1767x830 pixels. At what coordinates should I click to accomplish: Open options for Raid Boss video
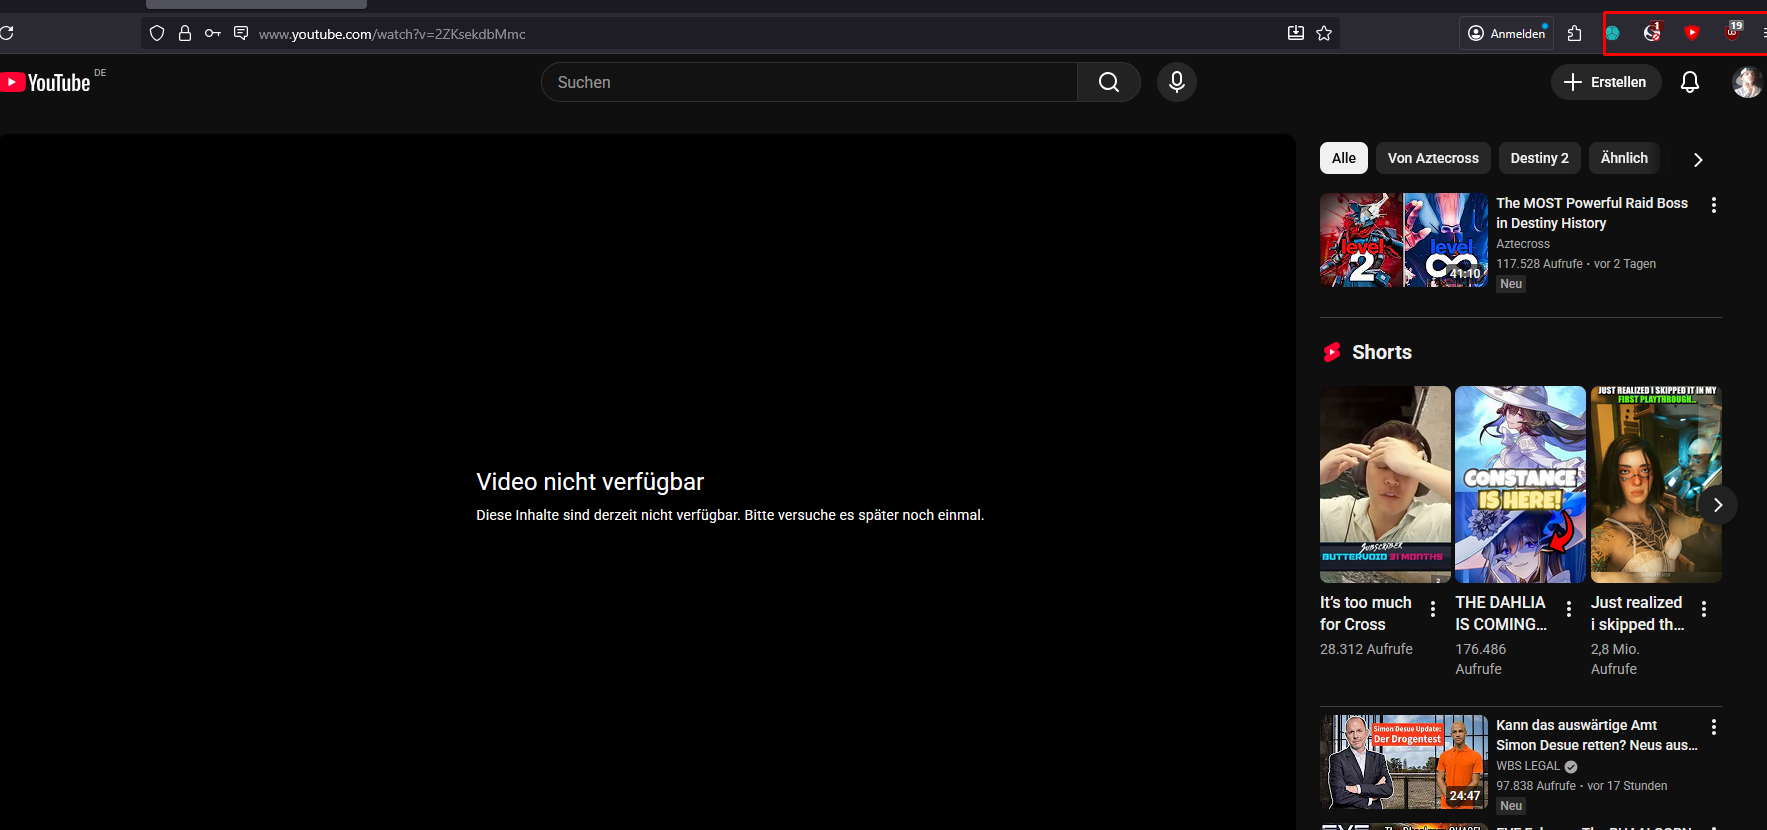coord(1713,205)
